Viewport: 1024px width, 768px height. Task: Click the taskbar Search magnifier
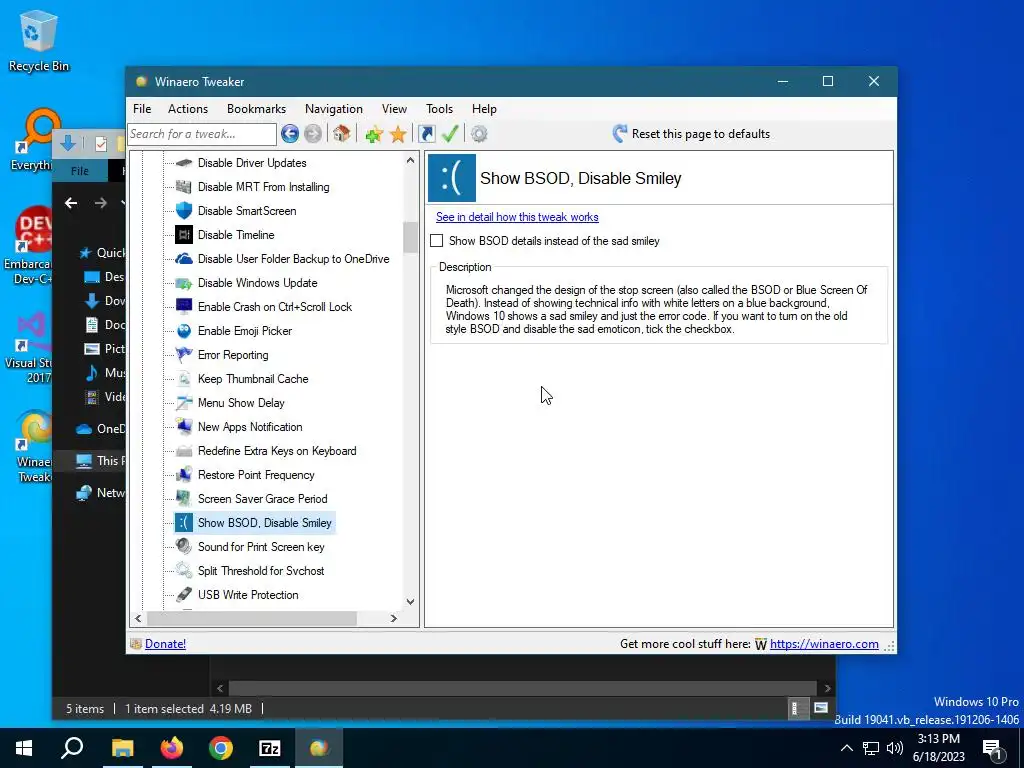tap(72, 748)
